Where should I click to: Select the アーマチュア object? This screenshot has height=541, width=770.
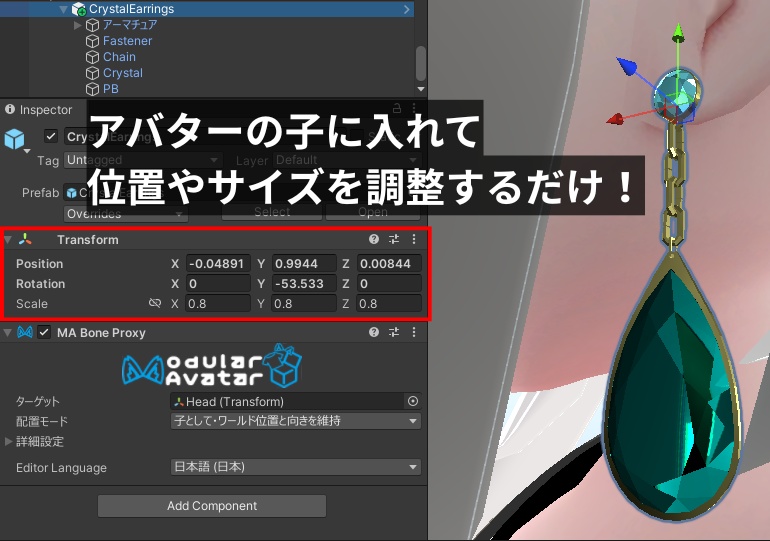coord(130,25)
